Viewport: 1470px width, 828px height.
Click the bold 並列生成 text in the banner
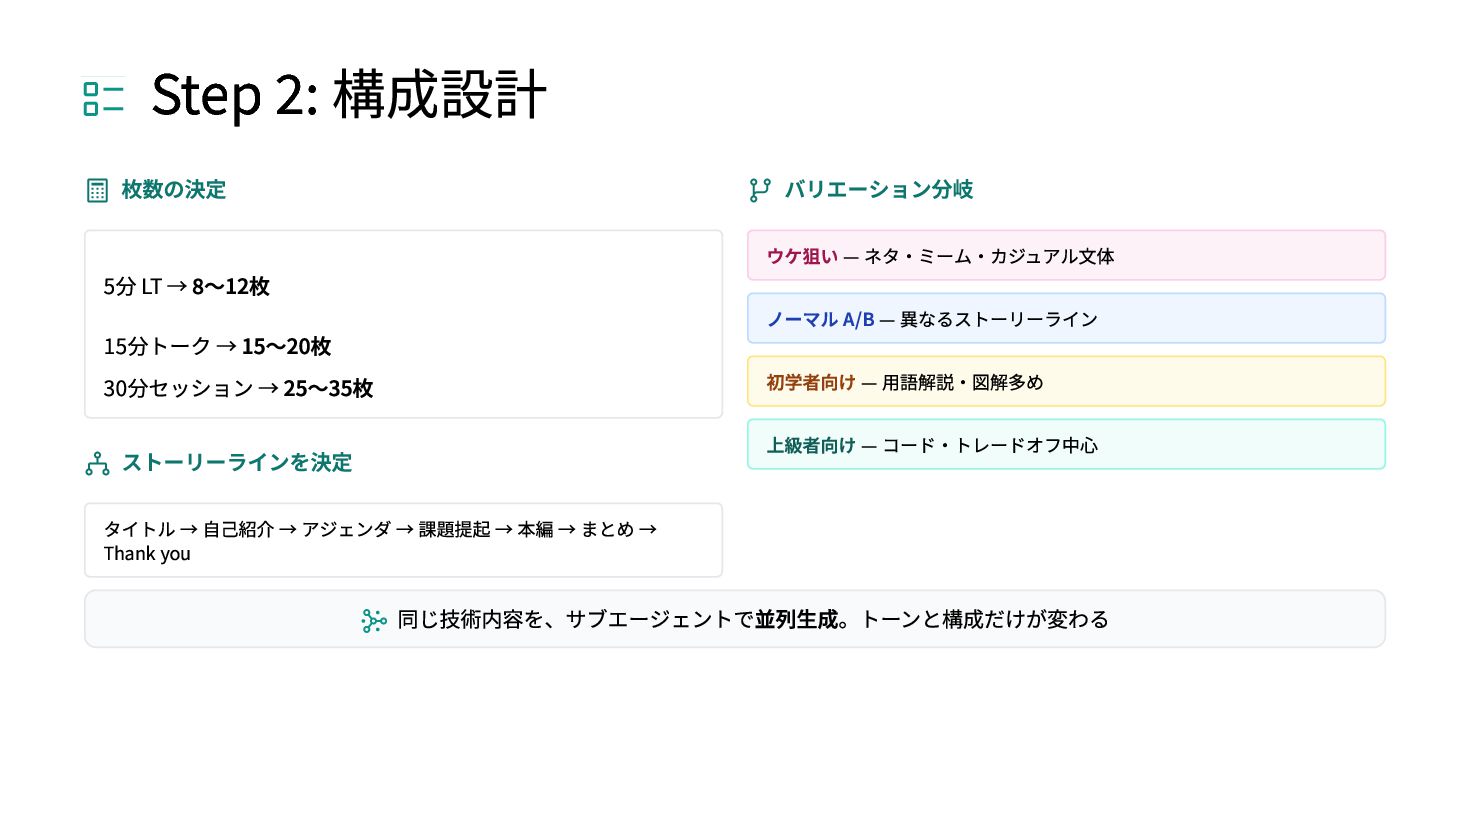coord(796,620)
